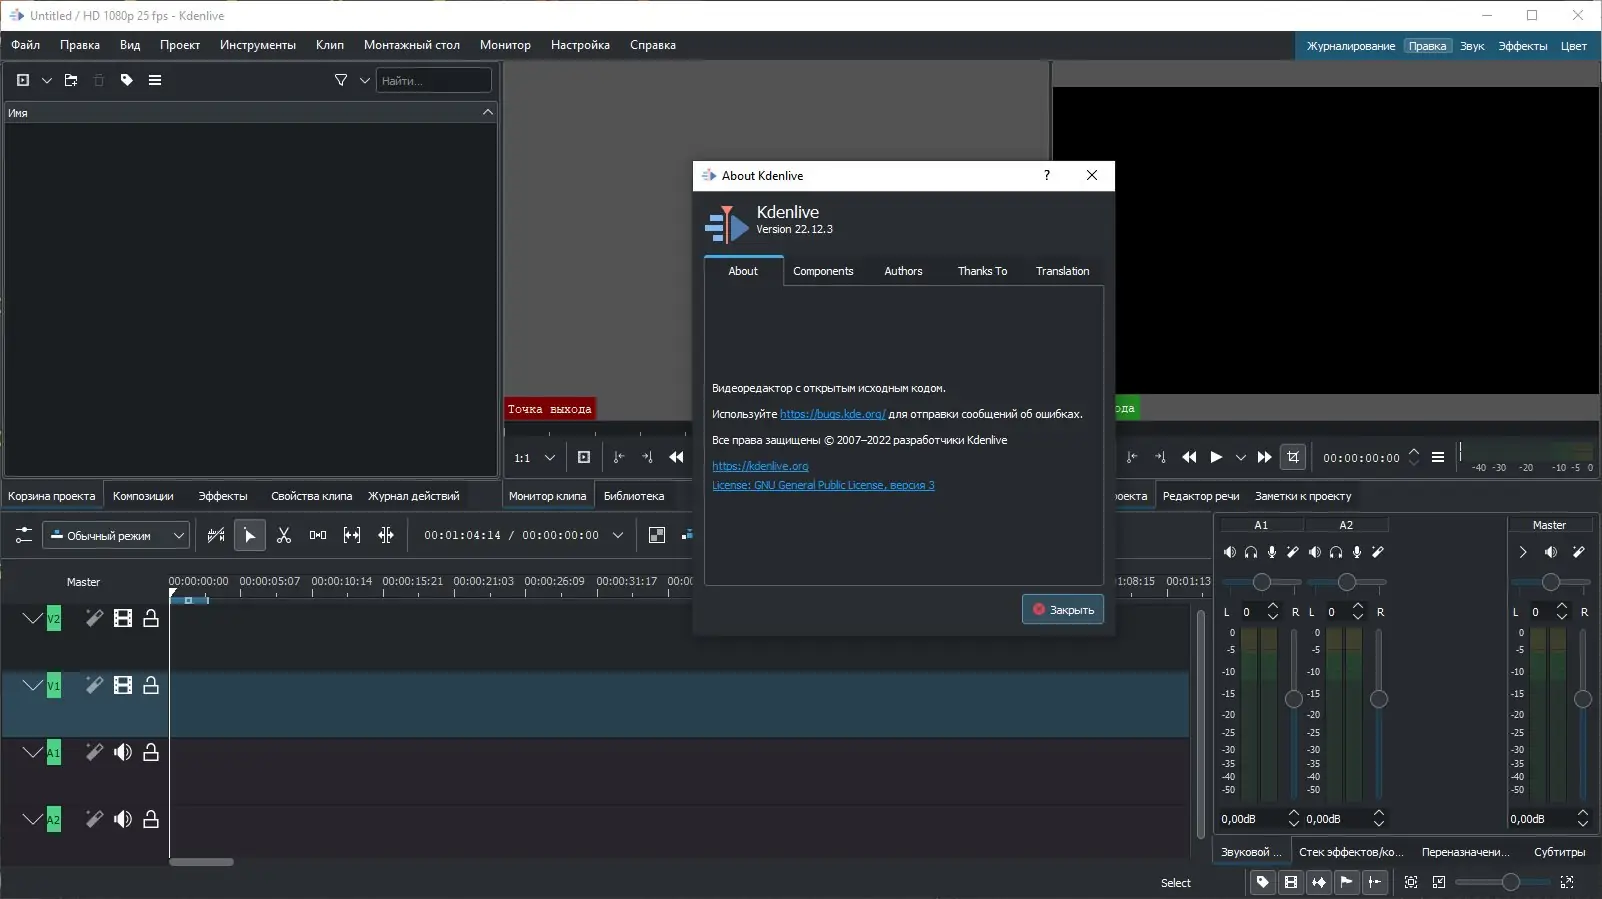1602x899 pixels.
Task: Choose the slip tool in timeline toolbar
Action: (x=352, y=535)
